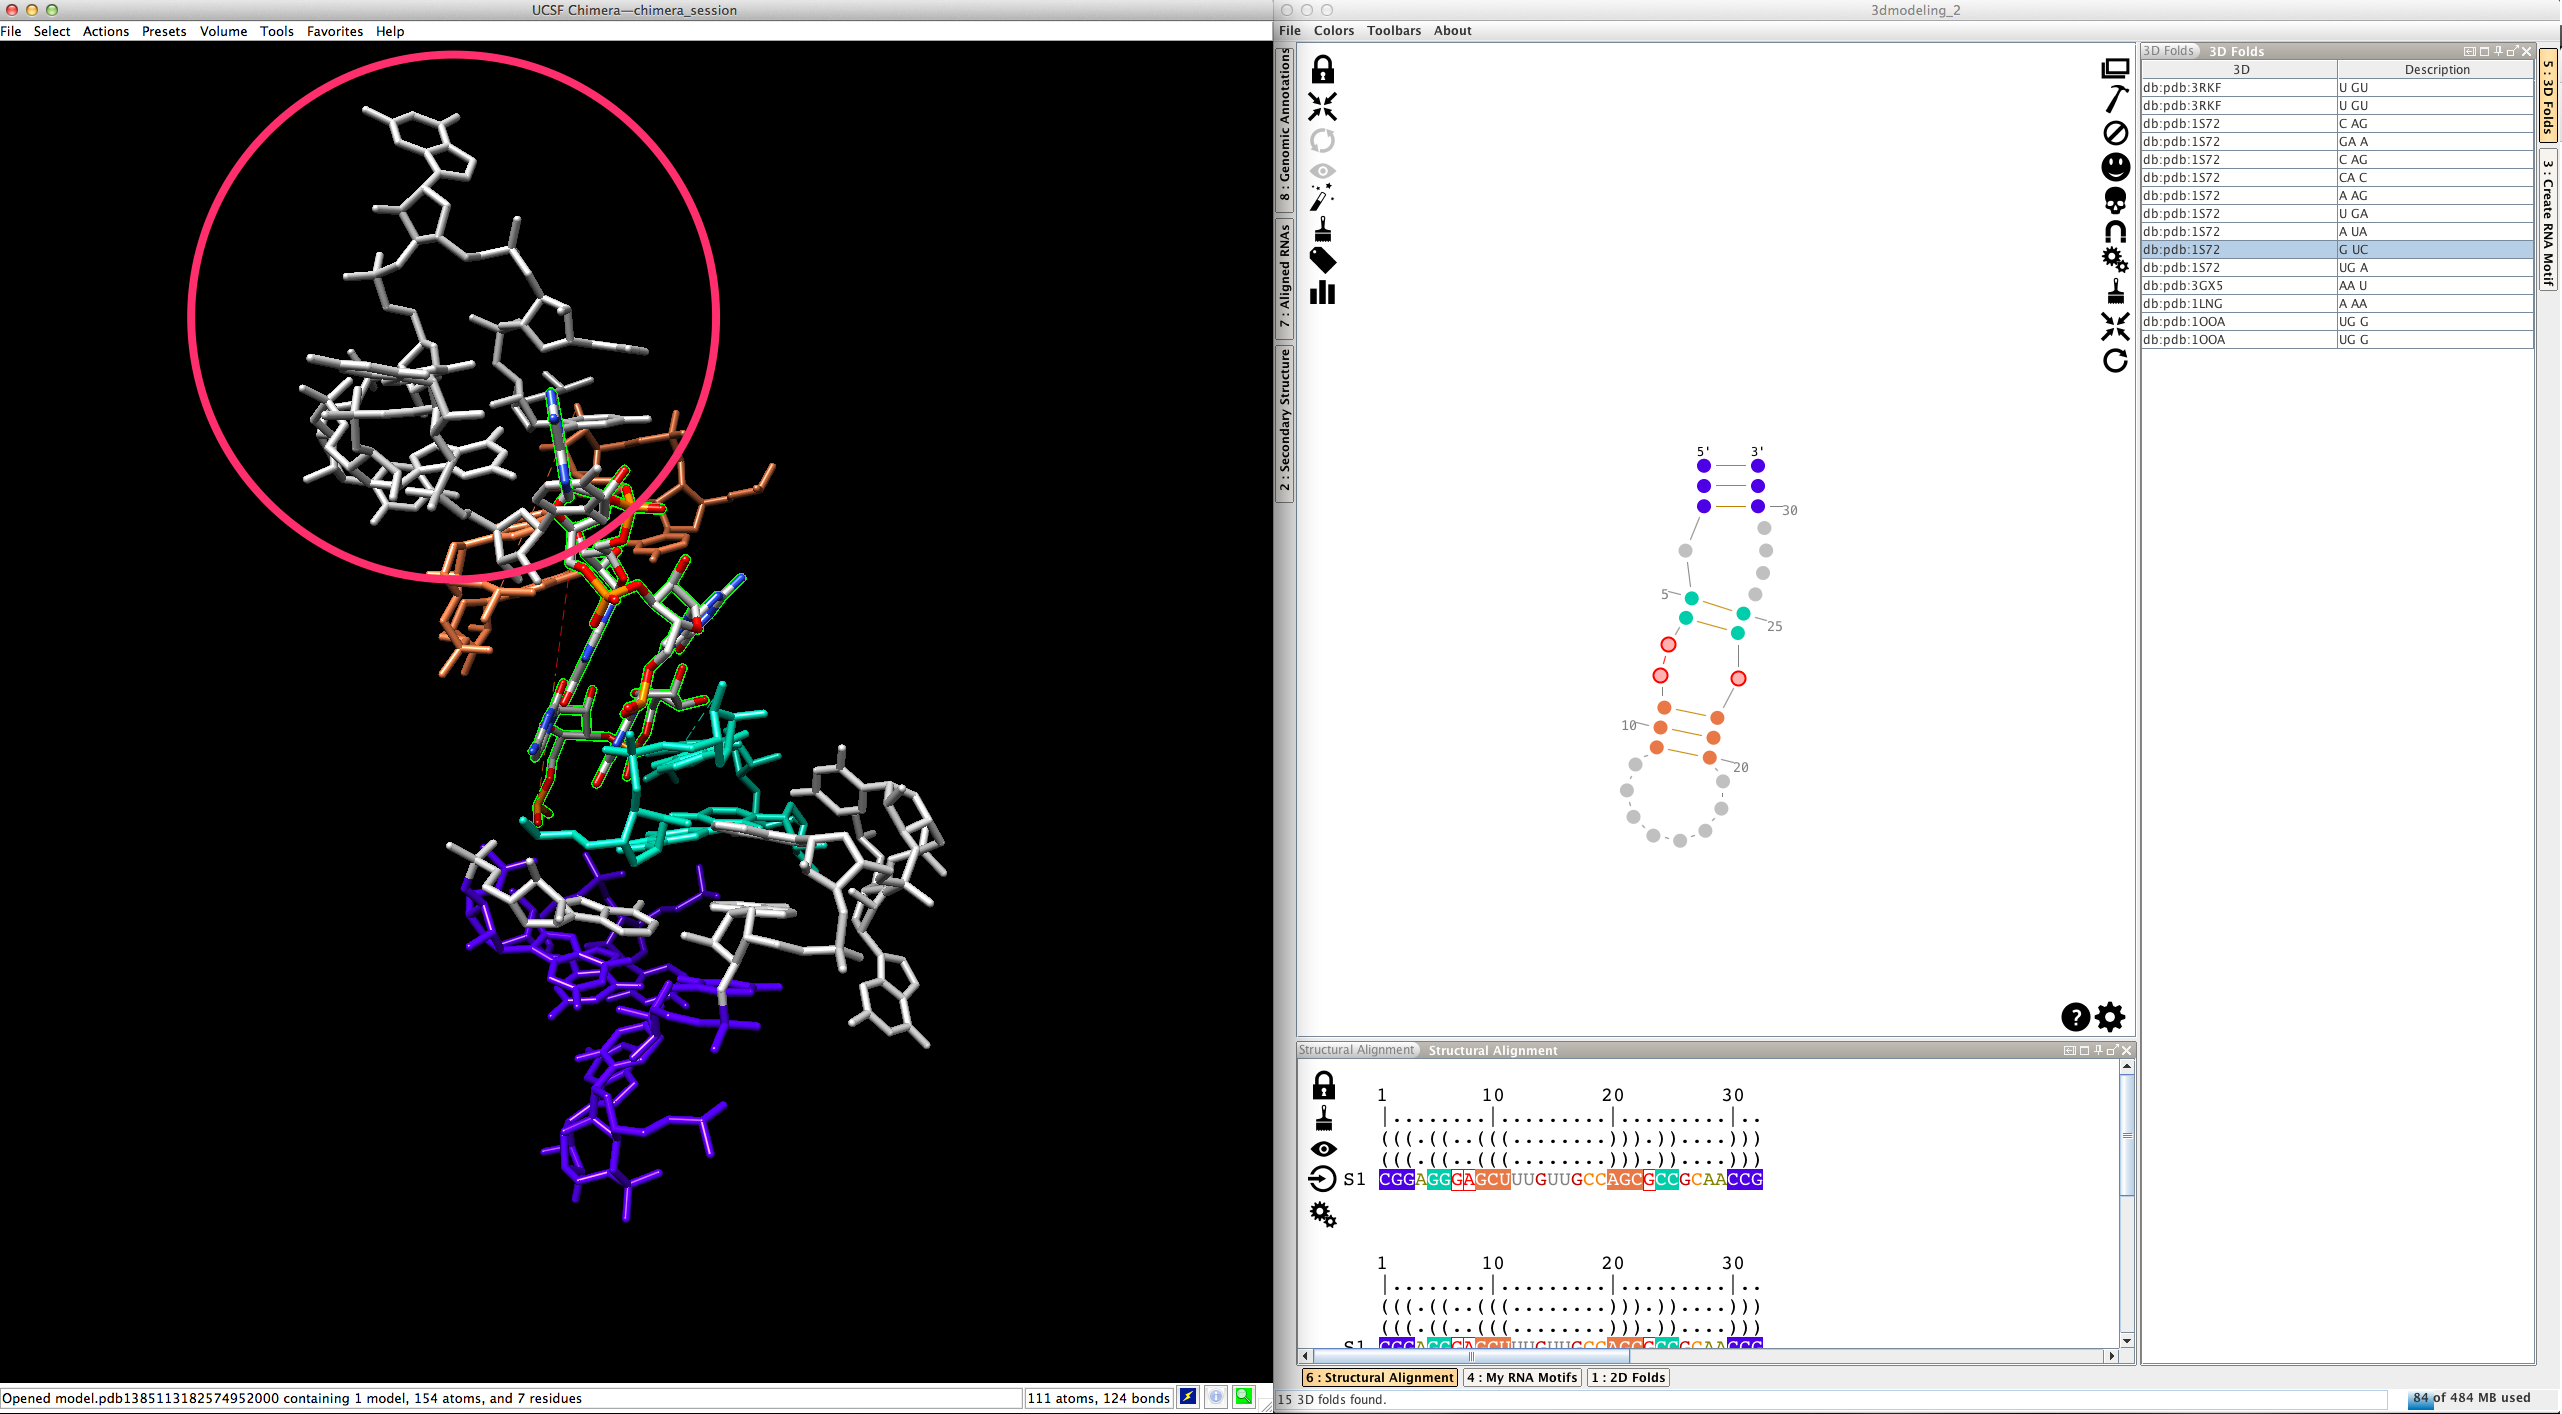Image resolution: width=2562 pixels, height=1414 pixels.
Task: Switch to the 6 : Structural Alignment tab
Action: tap(1380, 1377)
